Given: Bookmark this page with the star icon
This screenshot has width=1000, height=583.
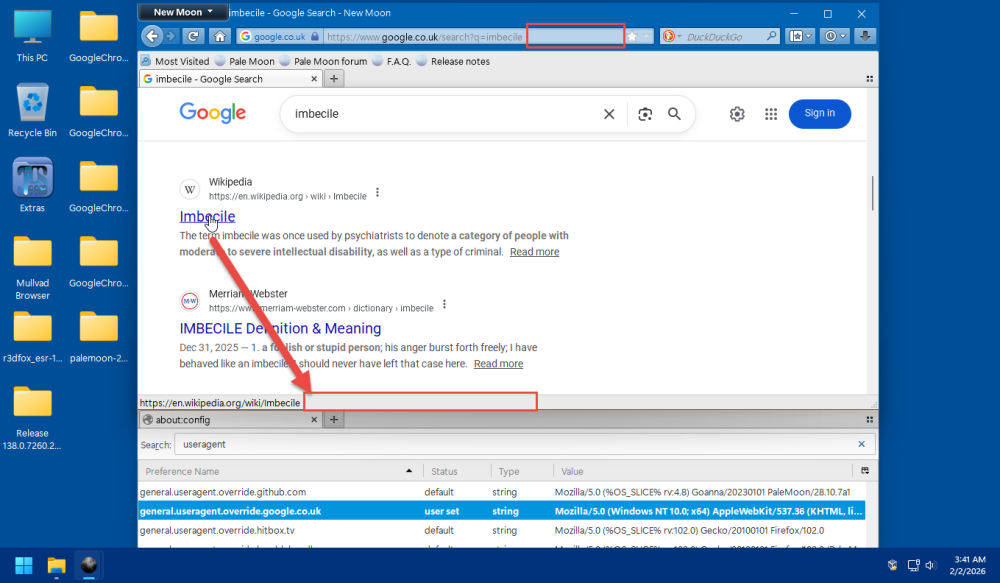Looking at the screenshot, I should [x=632, y=36].
